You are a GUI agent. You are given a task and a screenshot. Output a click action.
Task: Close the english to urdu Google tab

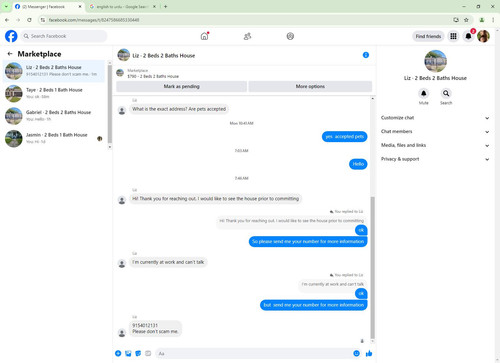[154, 7]
